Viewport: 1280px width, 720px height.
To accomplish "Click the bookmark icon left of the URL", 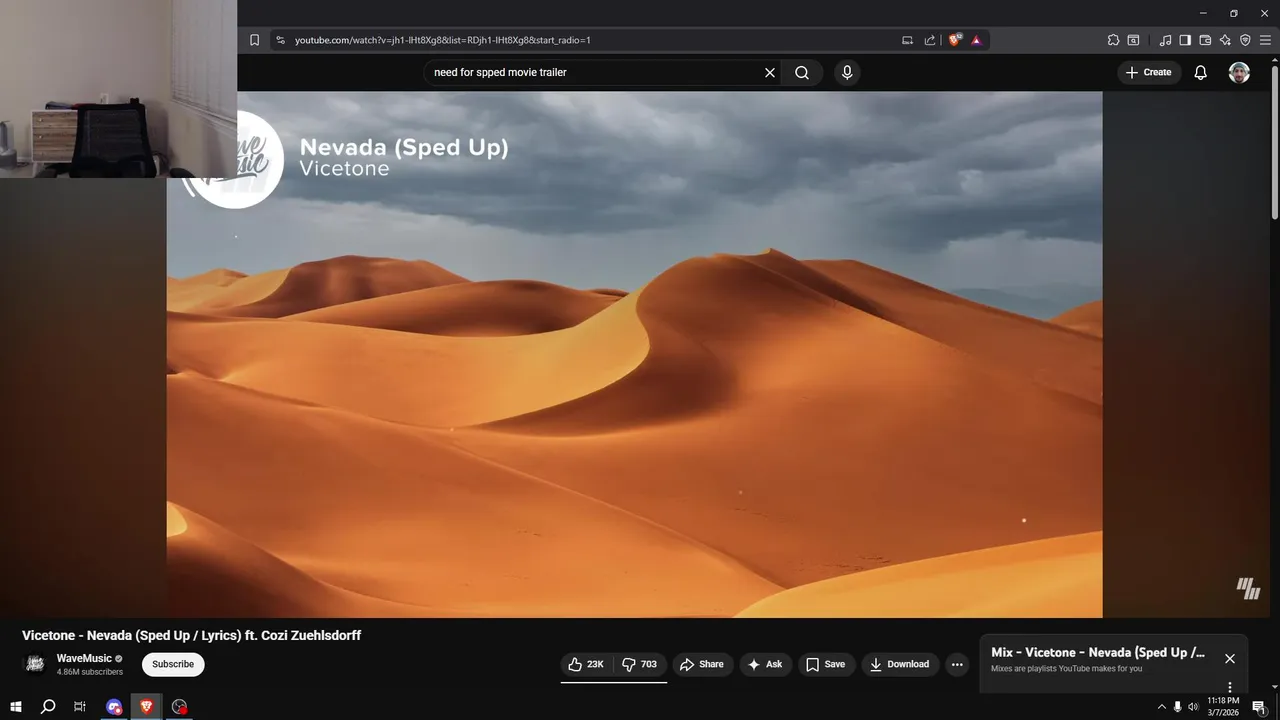I will [x=254, y=40].
